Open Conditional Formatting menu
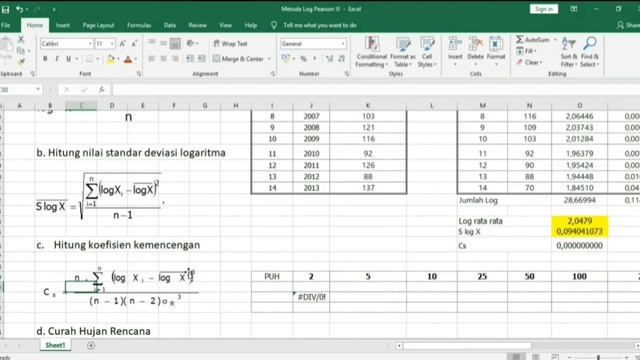The width and height of the screenshot is (640, 360). (371, 52)
